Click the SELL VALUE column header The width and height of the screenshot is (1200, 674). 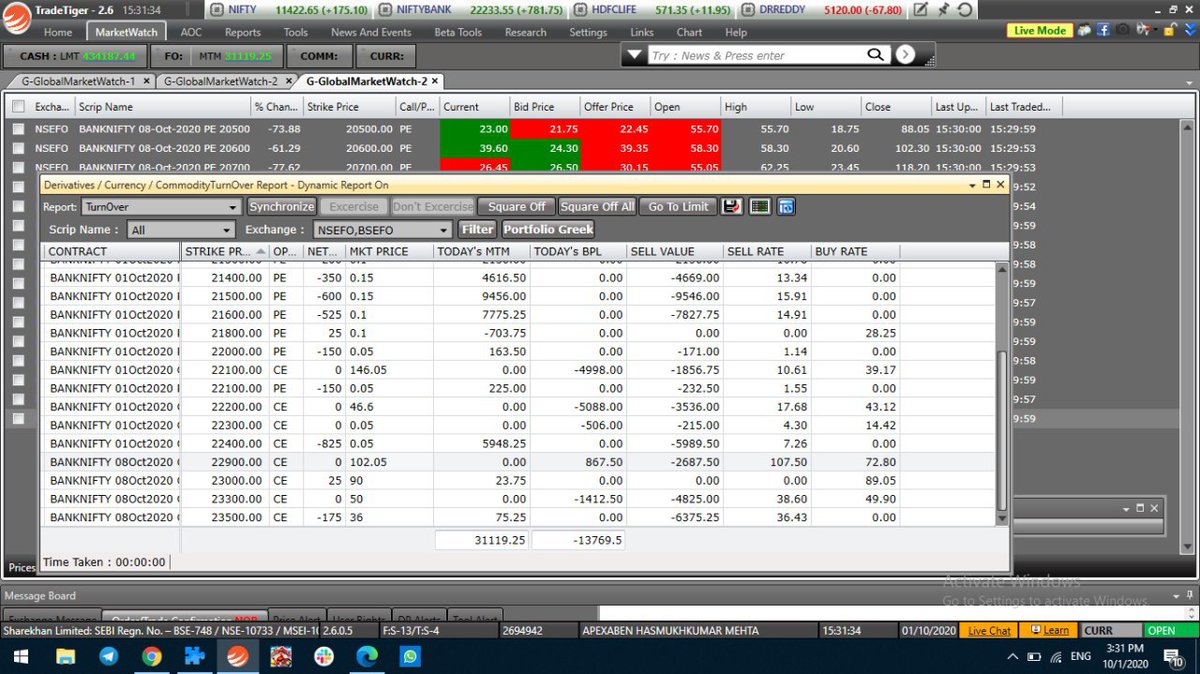click(x=675, y=251)
